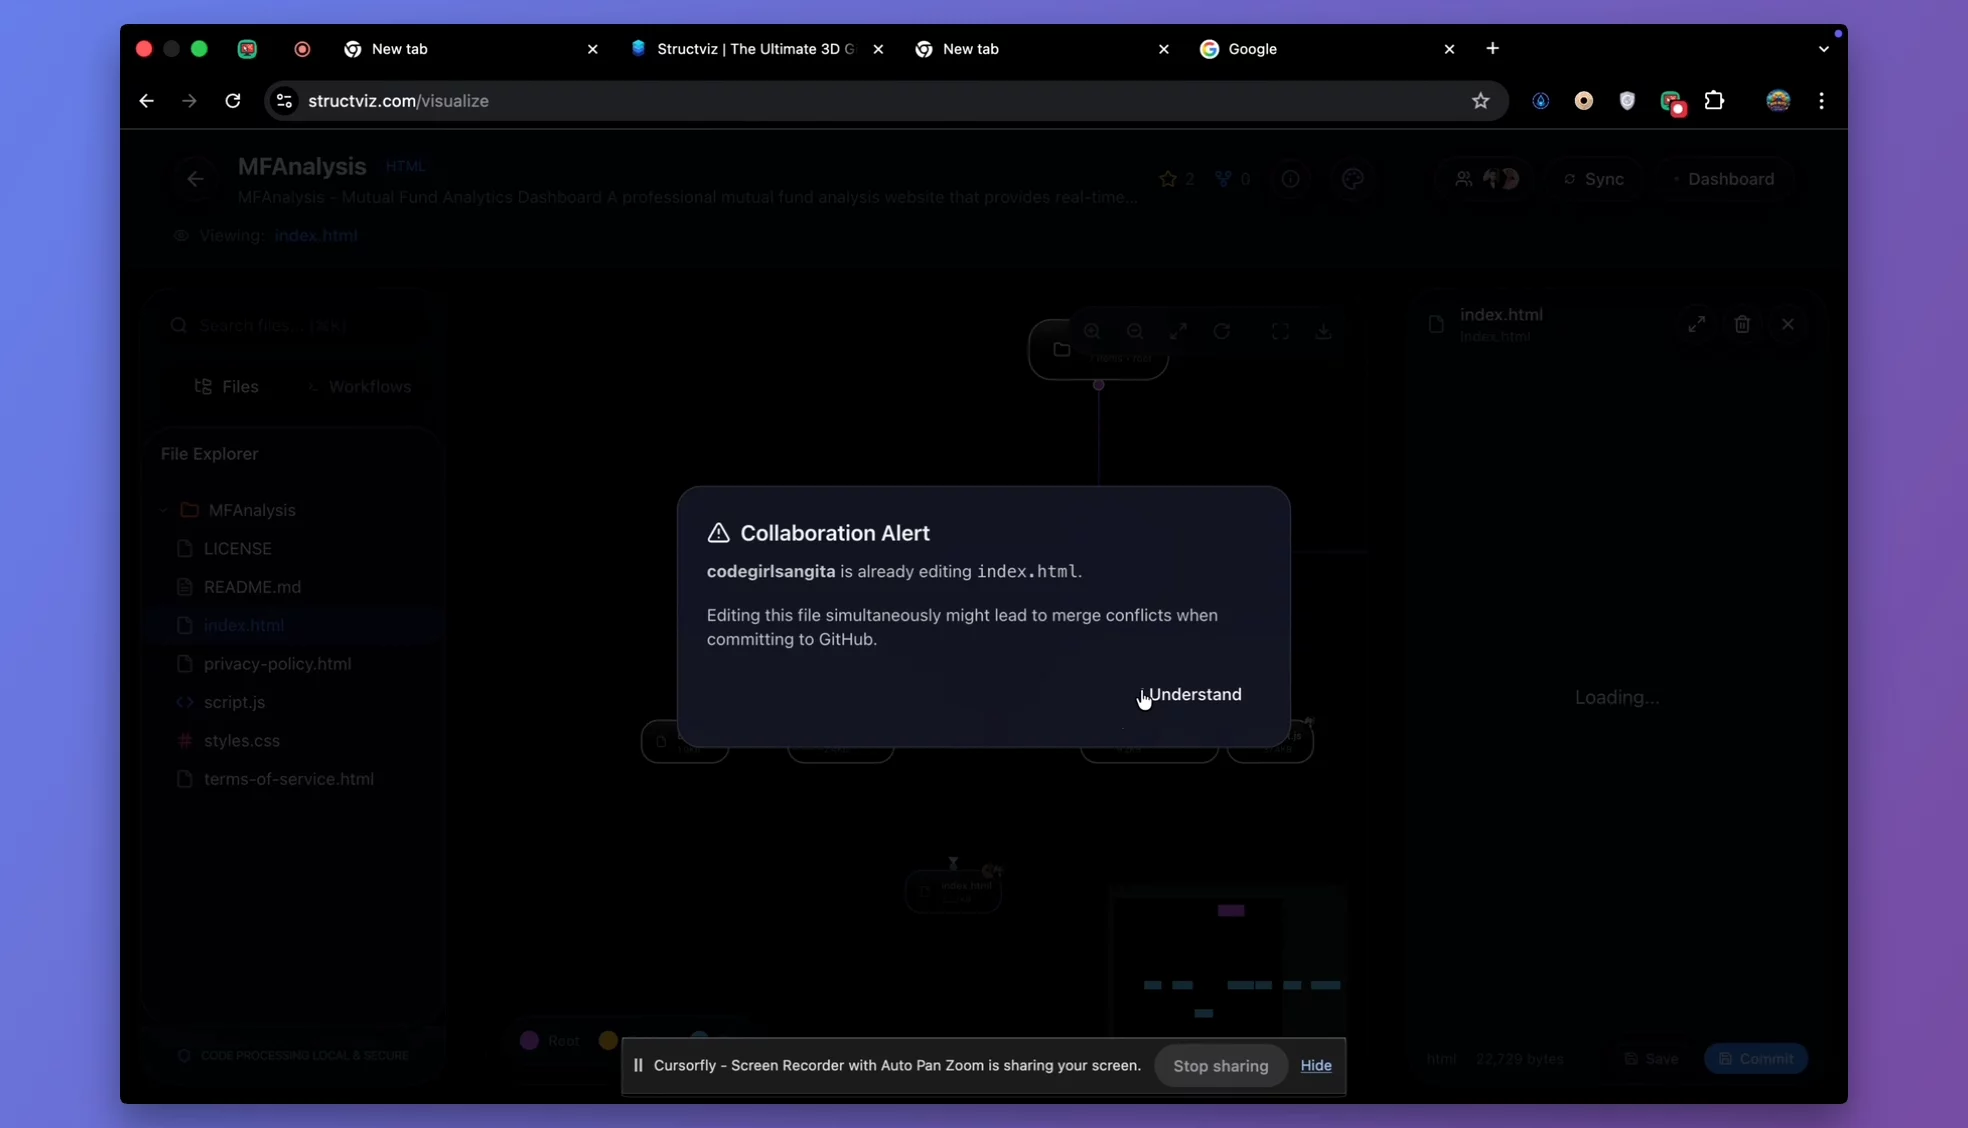Click the Sync button
This screenshot has height=1128, width=1968.
coord(1594,179)
